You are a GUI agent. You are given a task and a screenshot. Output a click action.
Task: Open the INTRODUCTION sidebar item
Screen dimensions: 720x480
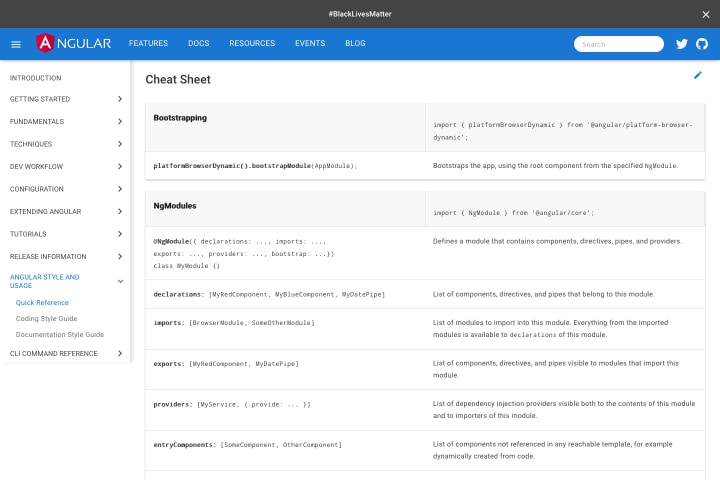(x=35, y=78)
